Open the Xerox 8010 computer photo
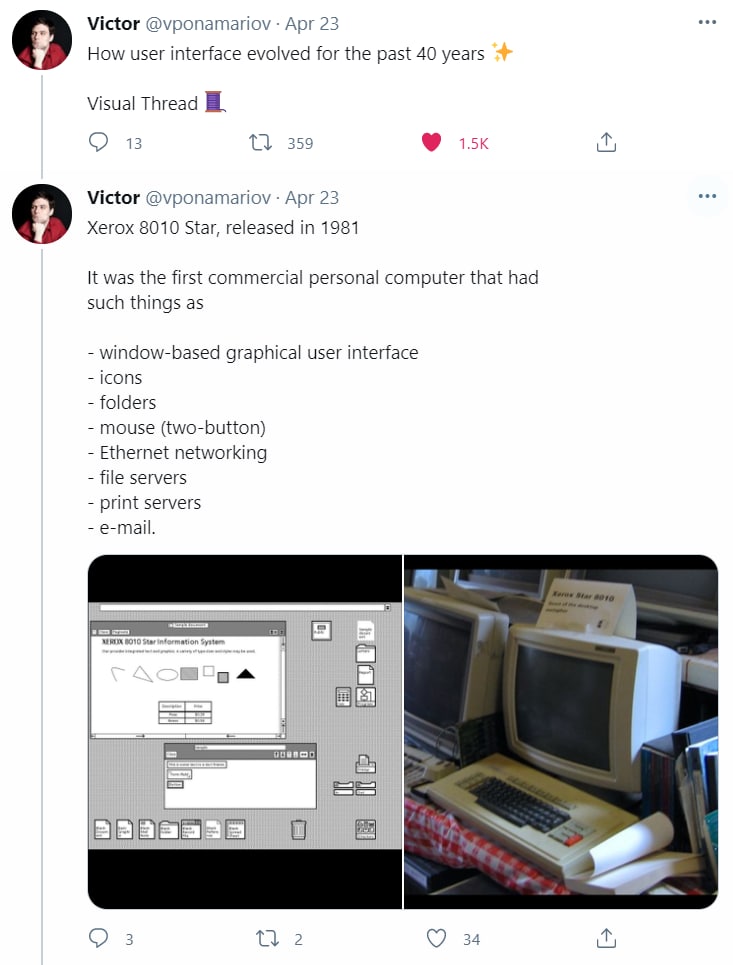The height and width of the screenshot is (965, 733). coord(561,732)
